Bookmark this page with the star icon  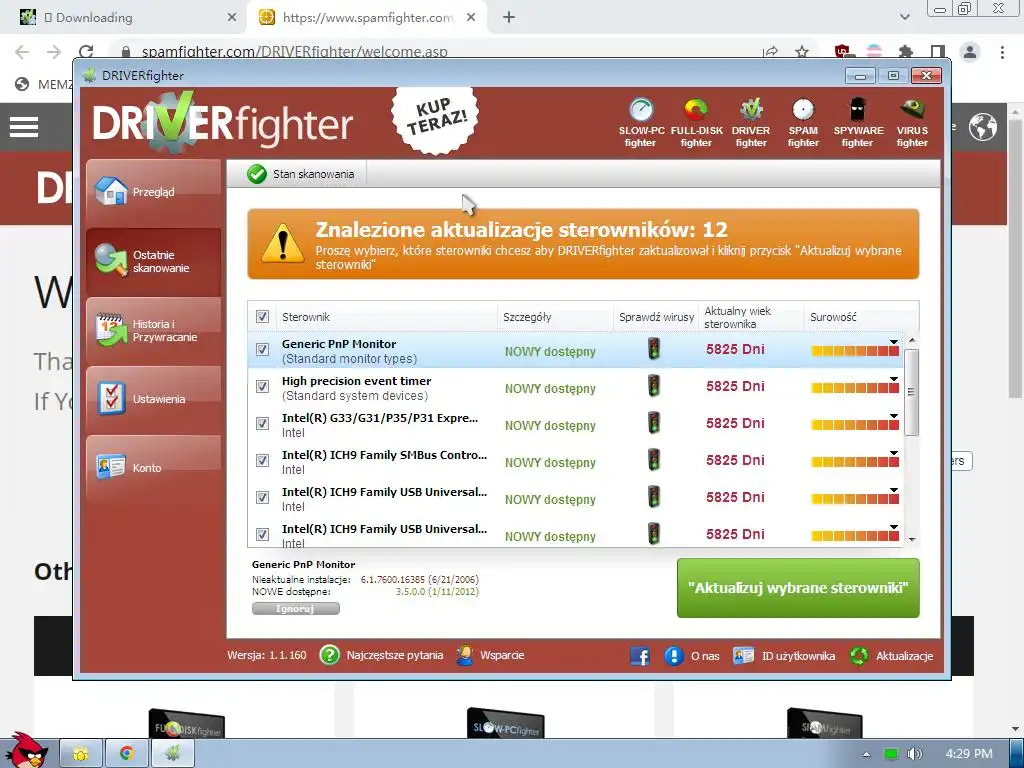click(x=802, y=52)
